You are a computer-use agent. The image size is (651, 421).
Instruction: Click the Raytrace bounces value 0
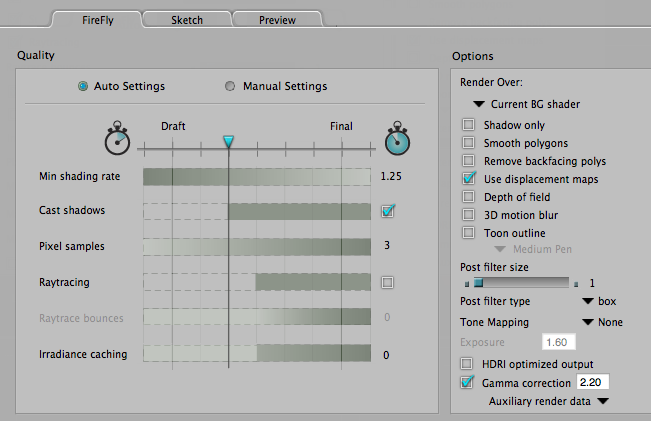coord(387,317)
